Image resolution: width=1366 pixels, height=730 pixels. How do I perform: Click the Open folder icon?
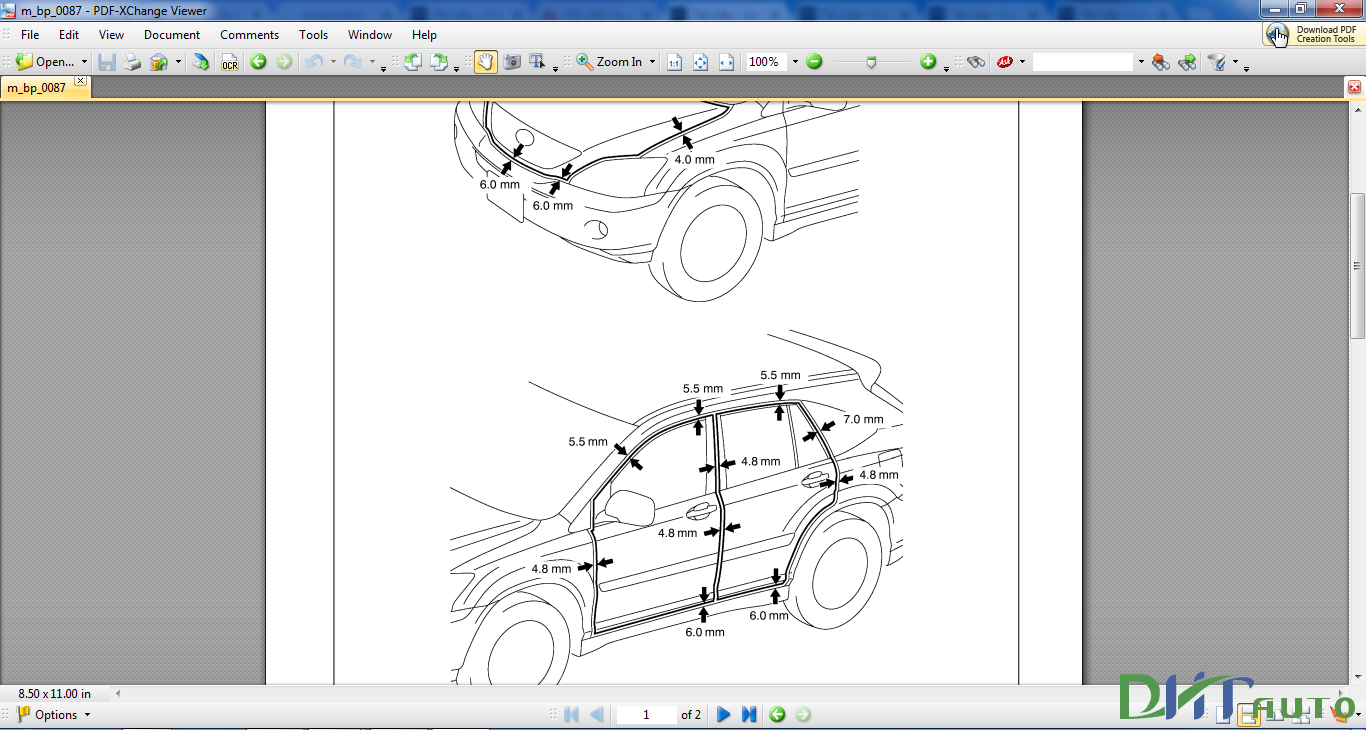click(x=24, y=62)
